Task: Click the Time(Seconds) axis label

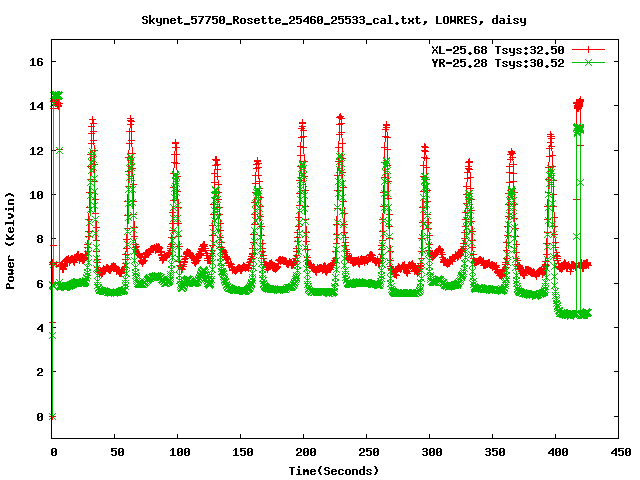Action: [x=334, y=471]
